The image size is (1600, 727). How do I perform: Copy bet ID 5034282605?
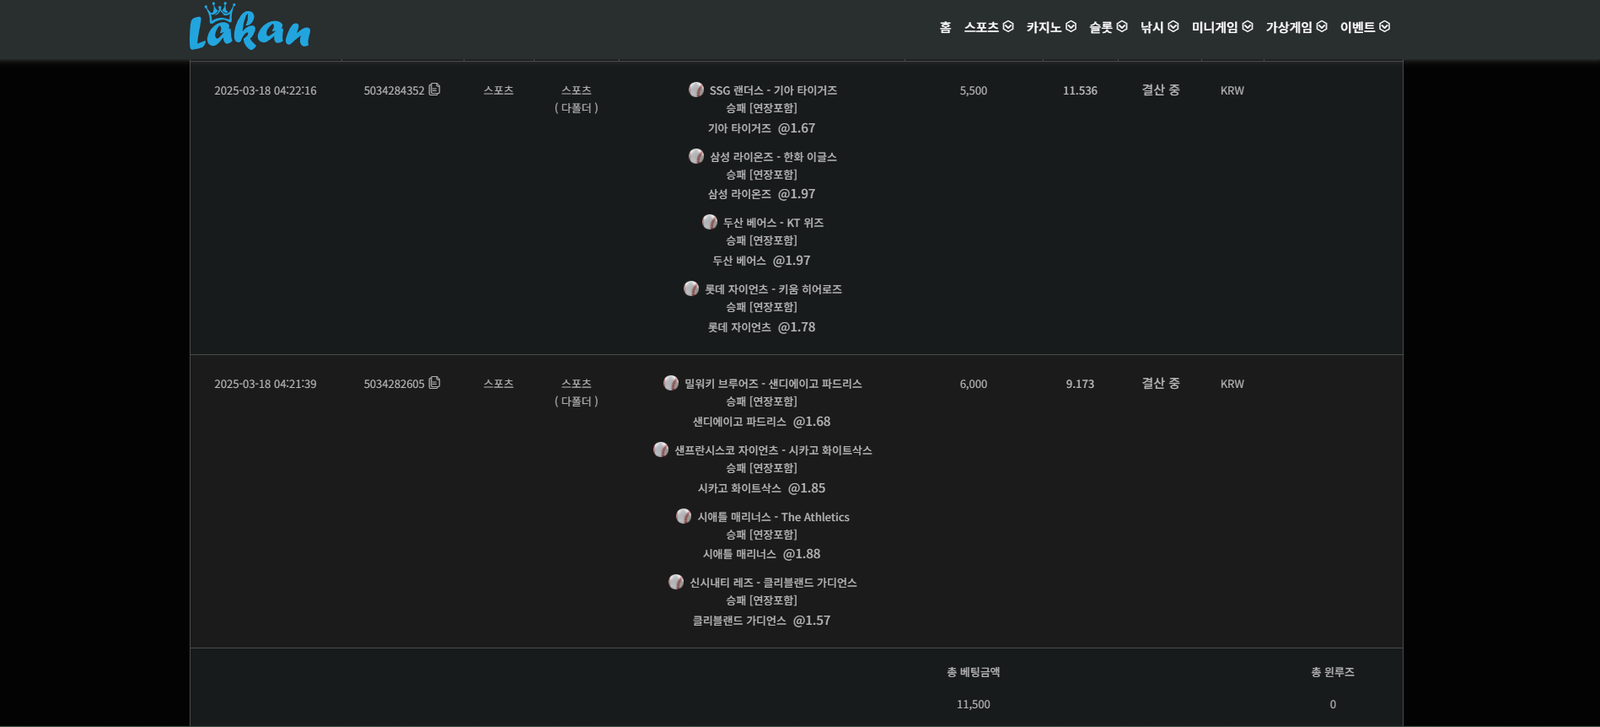[434, 383]
